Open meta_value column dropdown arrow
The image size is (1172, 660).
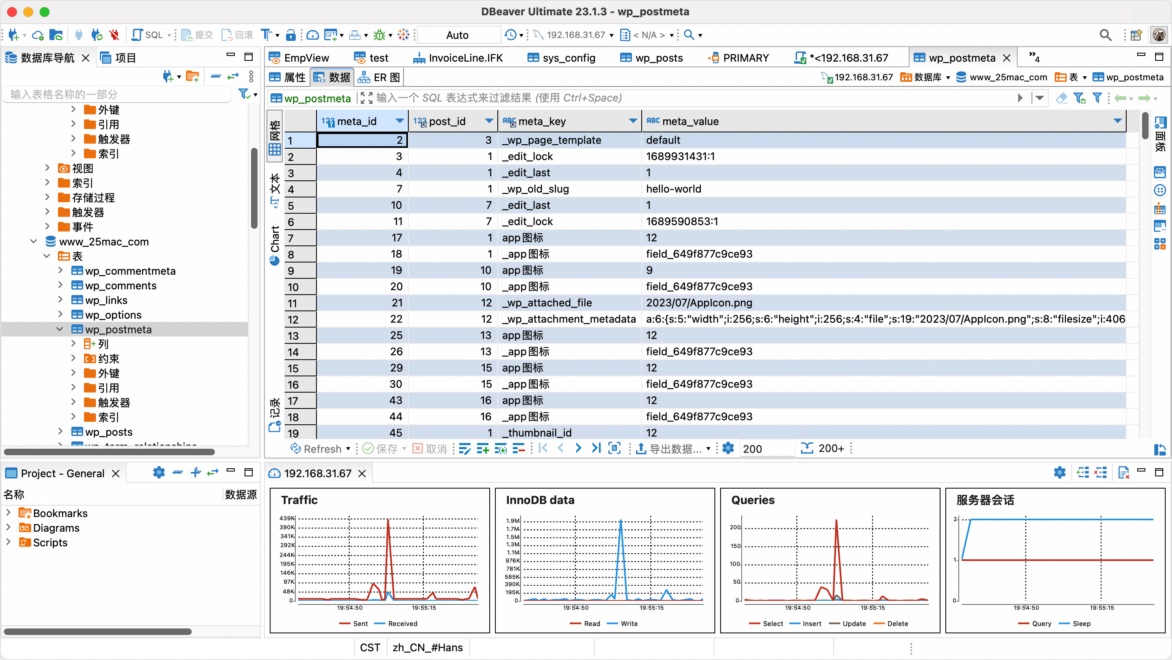[1117, 121]
